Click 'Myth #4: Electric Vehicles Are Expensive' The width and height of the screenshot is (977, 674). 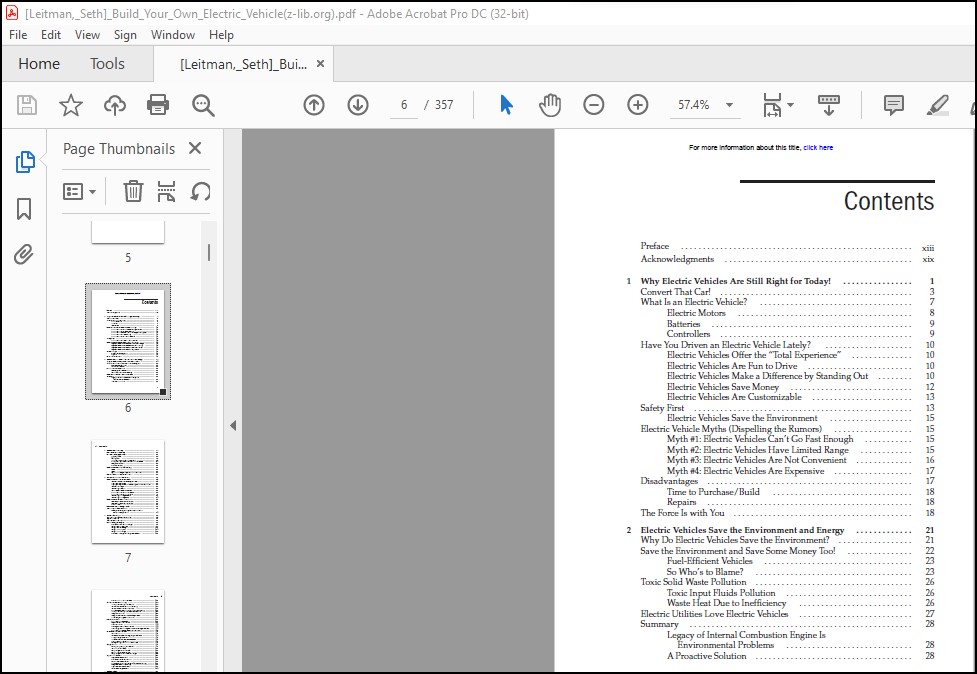[x=745, y=471]
